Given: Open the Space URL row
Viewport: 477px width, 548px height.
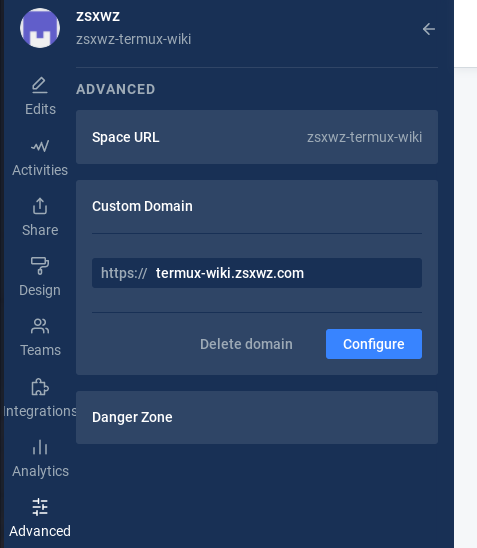Looking at the screenshot, I should click(x=257, y=137).
